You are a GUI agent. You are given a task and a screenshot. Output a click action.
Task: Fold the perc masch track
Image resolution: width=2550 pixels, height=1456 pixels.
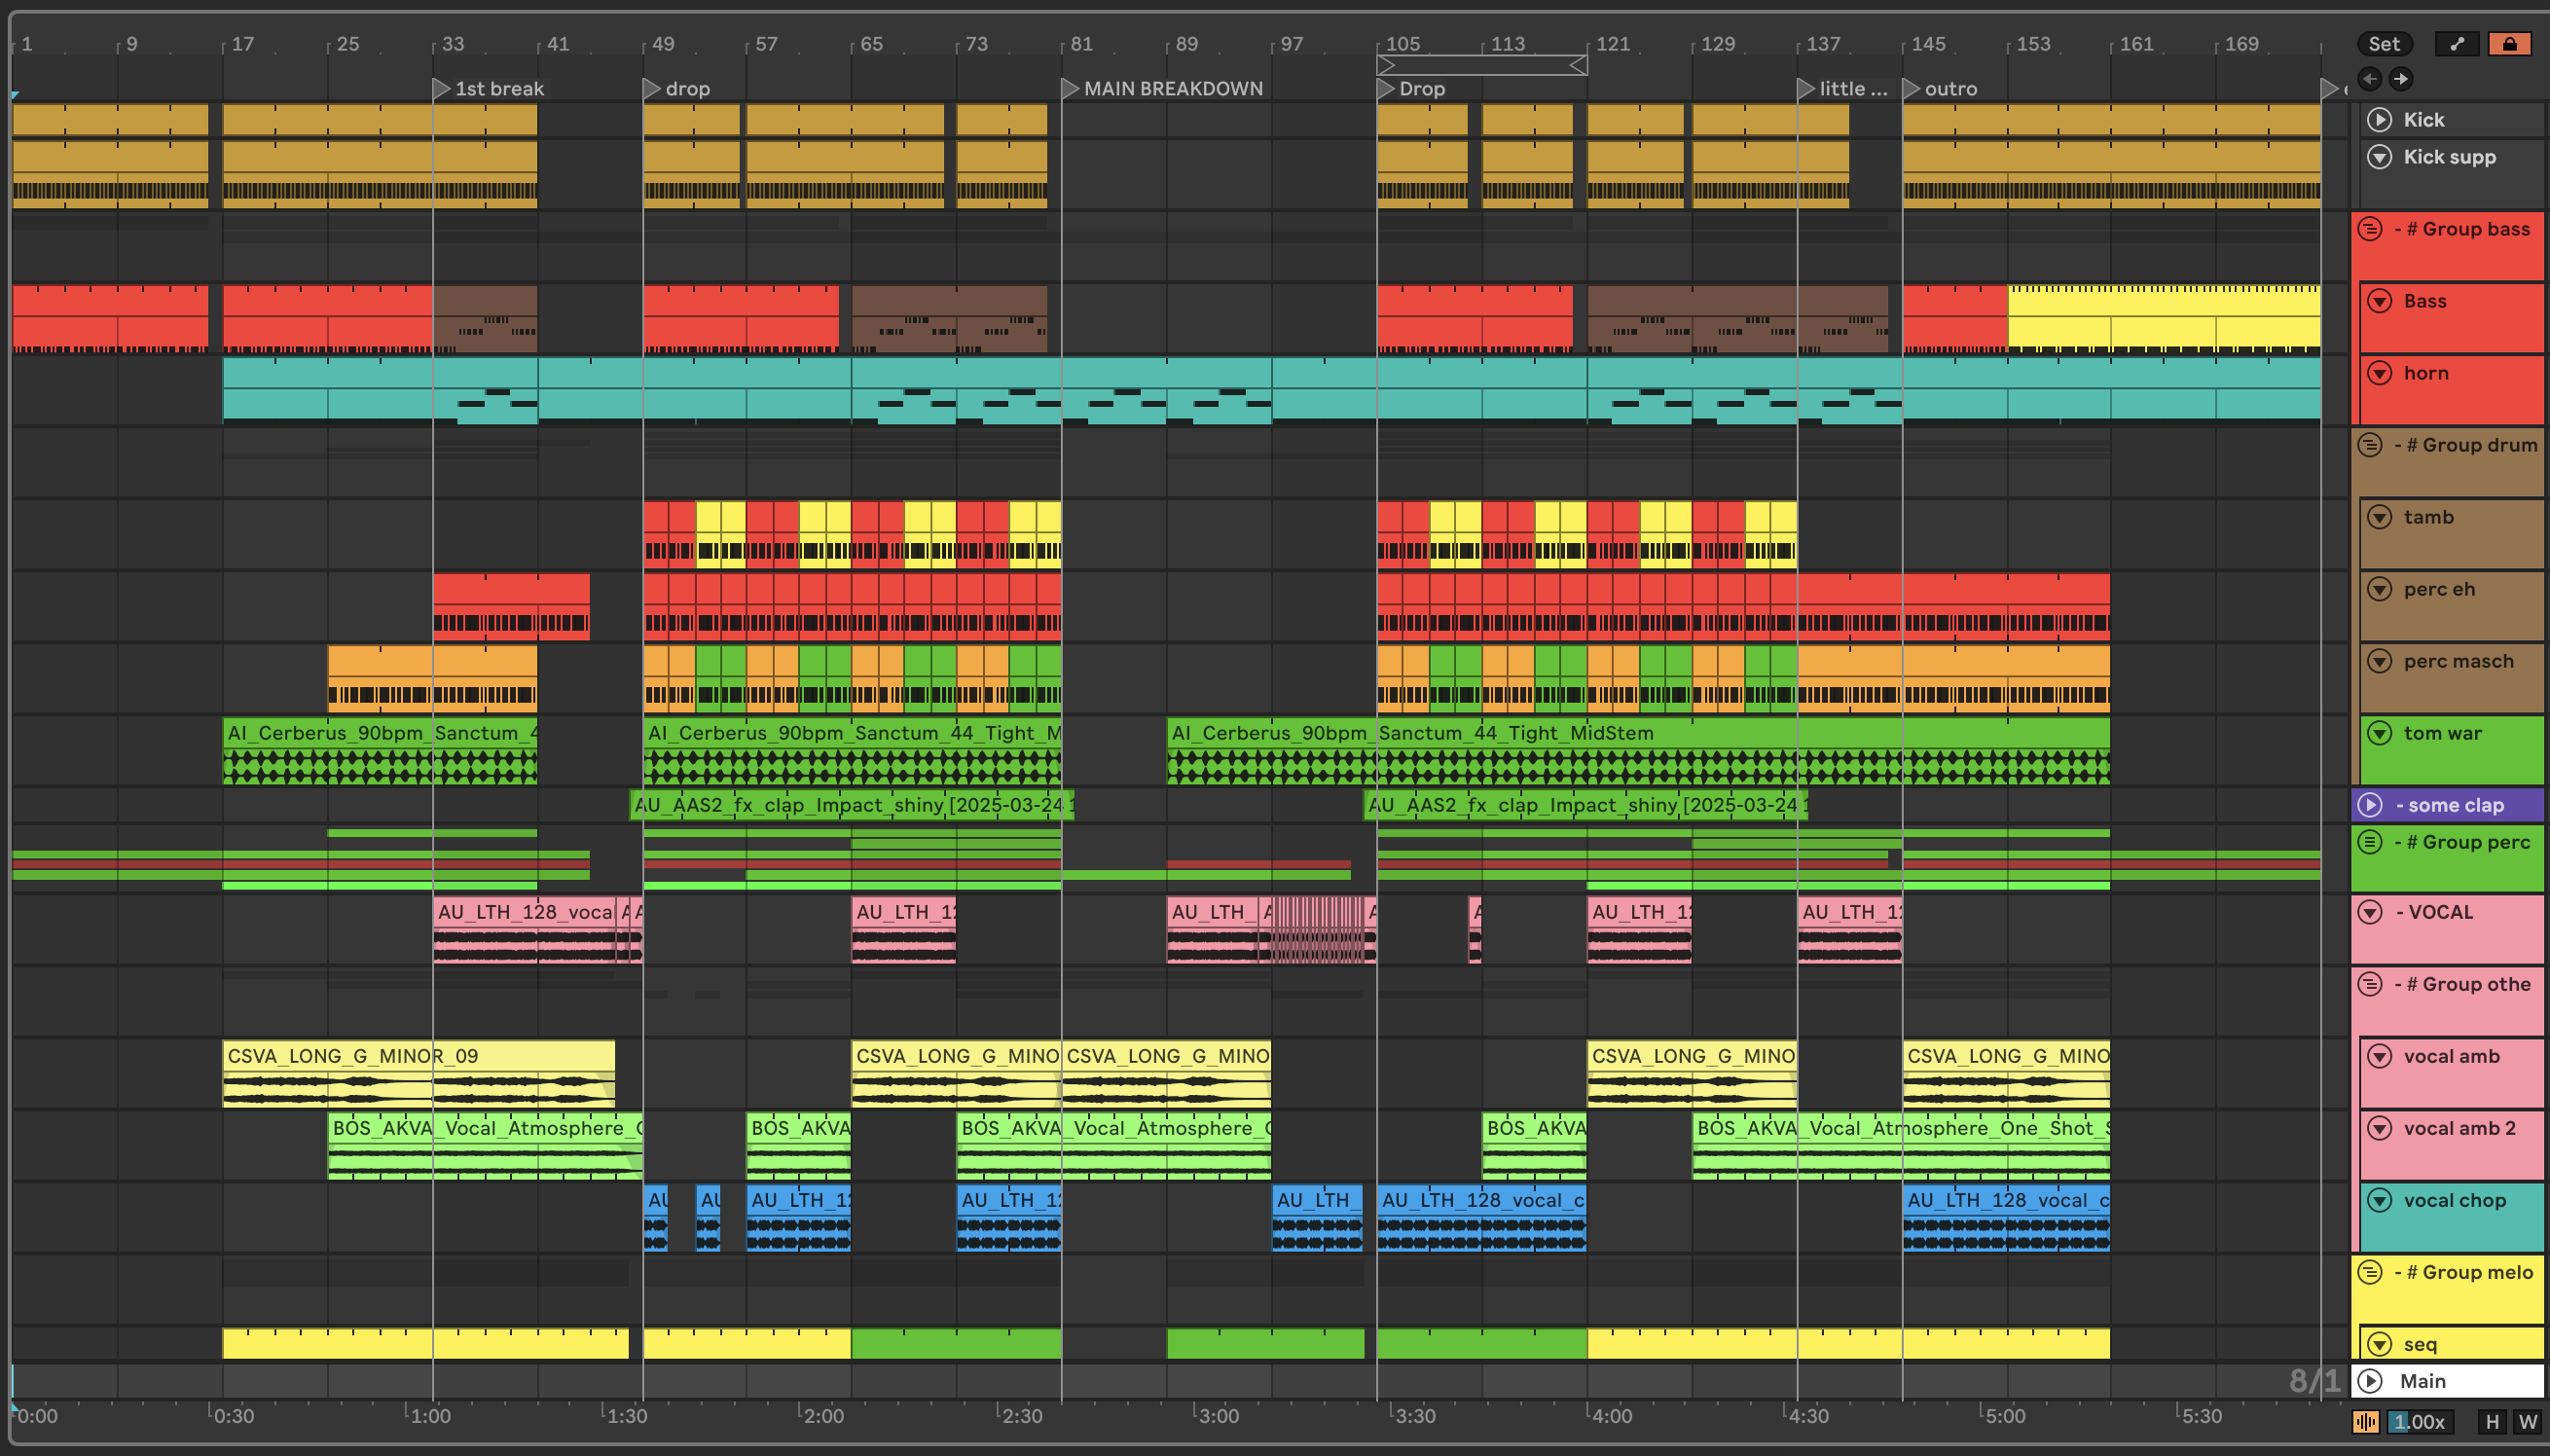click(x=2380, y=661)
